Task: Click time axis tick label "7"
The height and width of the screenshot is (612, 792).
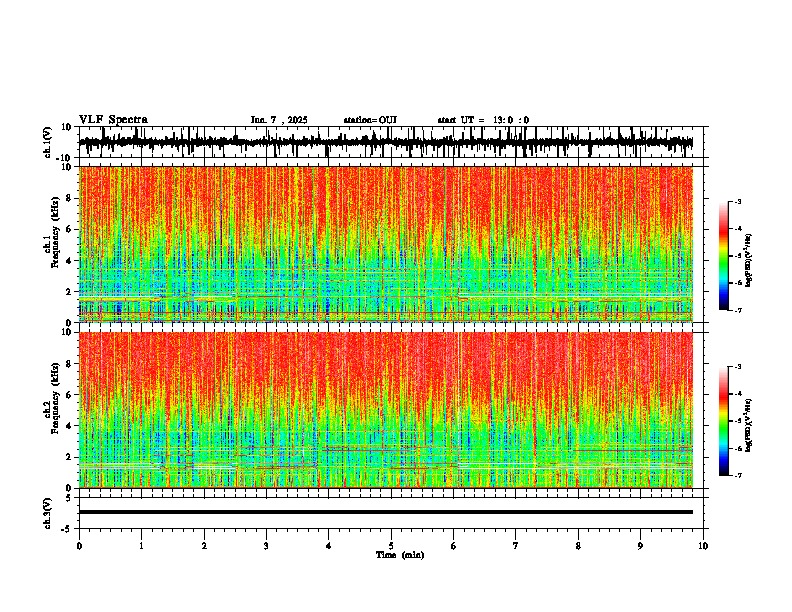Action: pyautogui.click(x=516, y=546)
